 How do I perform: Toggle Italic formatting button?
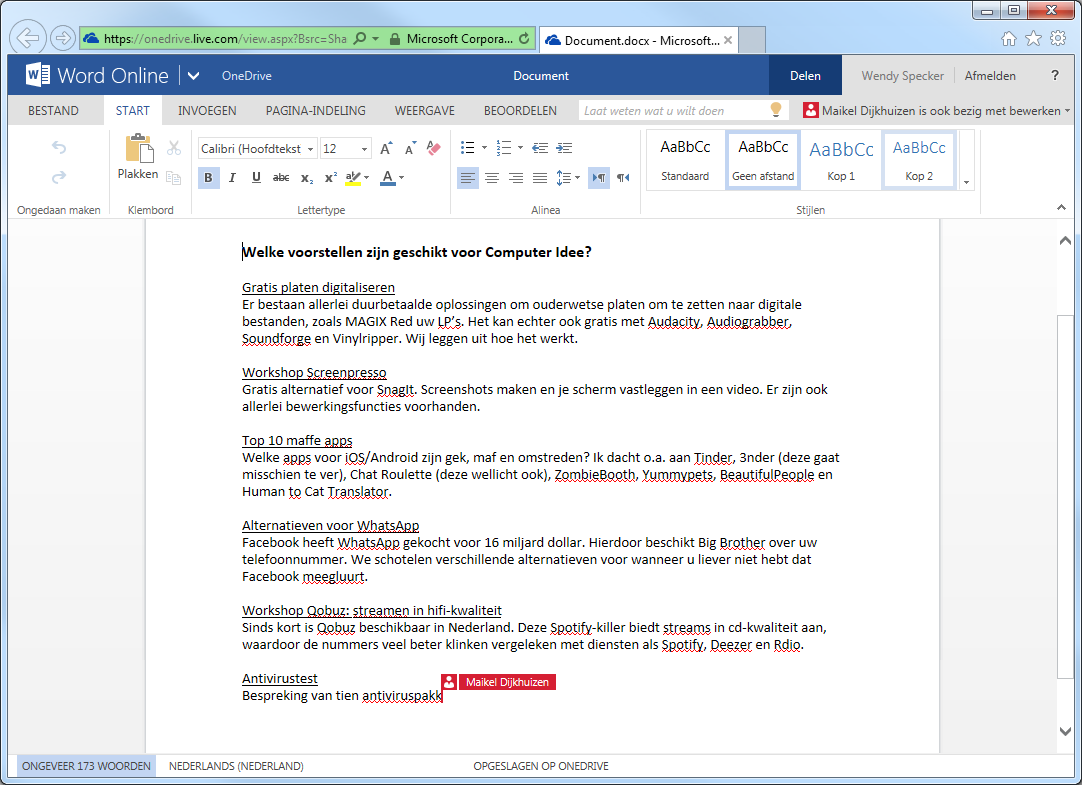(x=233, y=178)
